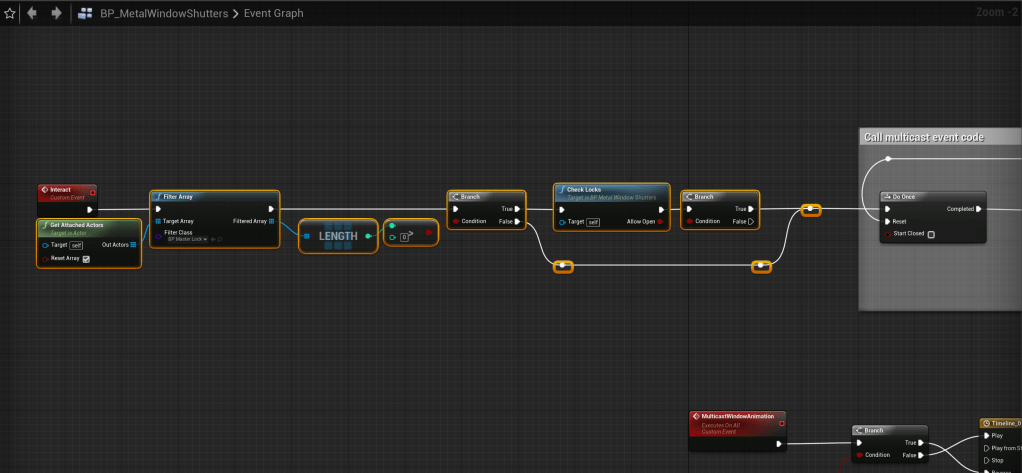Screen dimensions: 1022x473
Task: Click BP_MetalWindowShutters in the breadcrumb
Action: [163, 14]
